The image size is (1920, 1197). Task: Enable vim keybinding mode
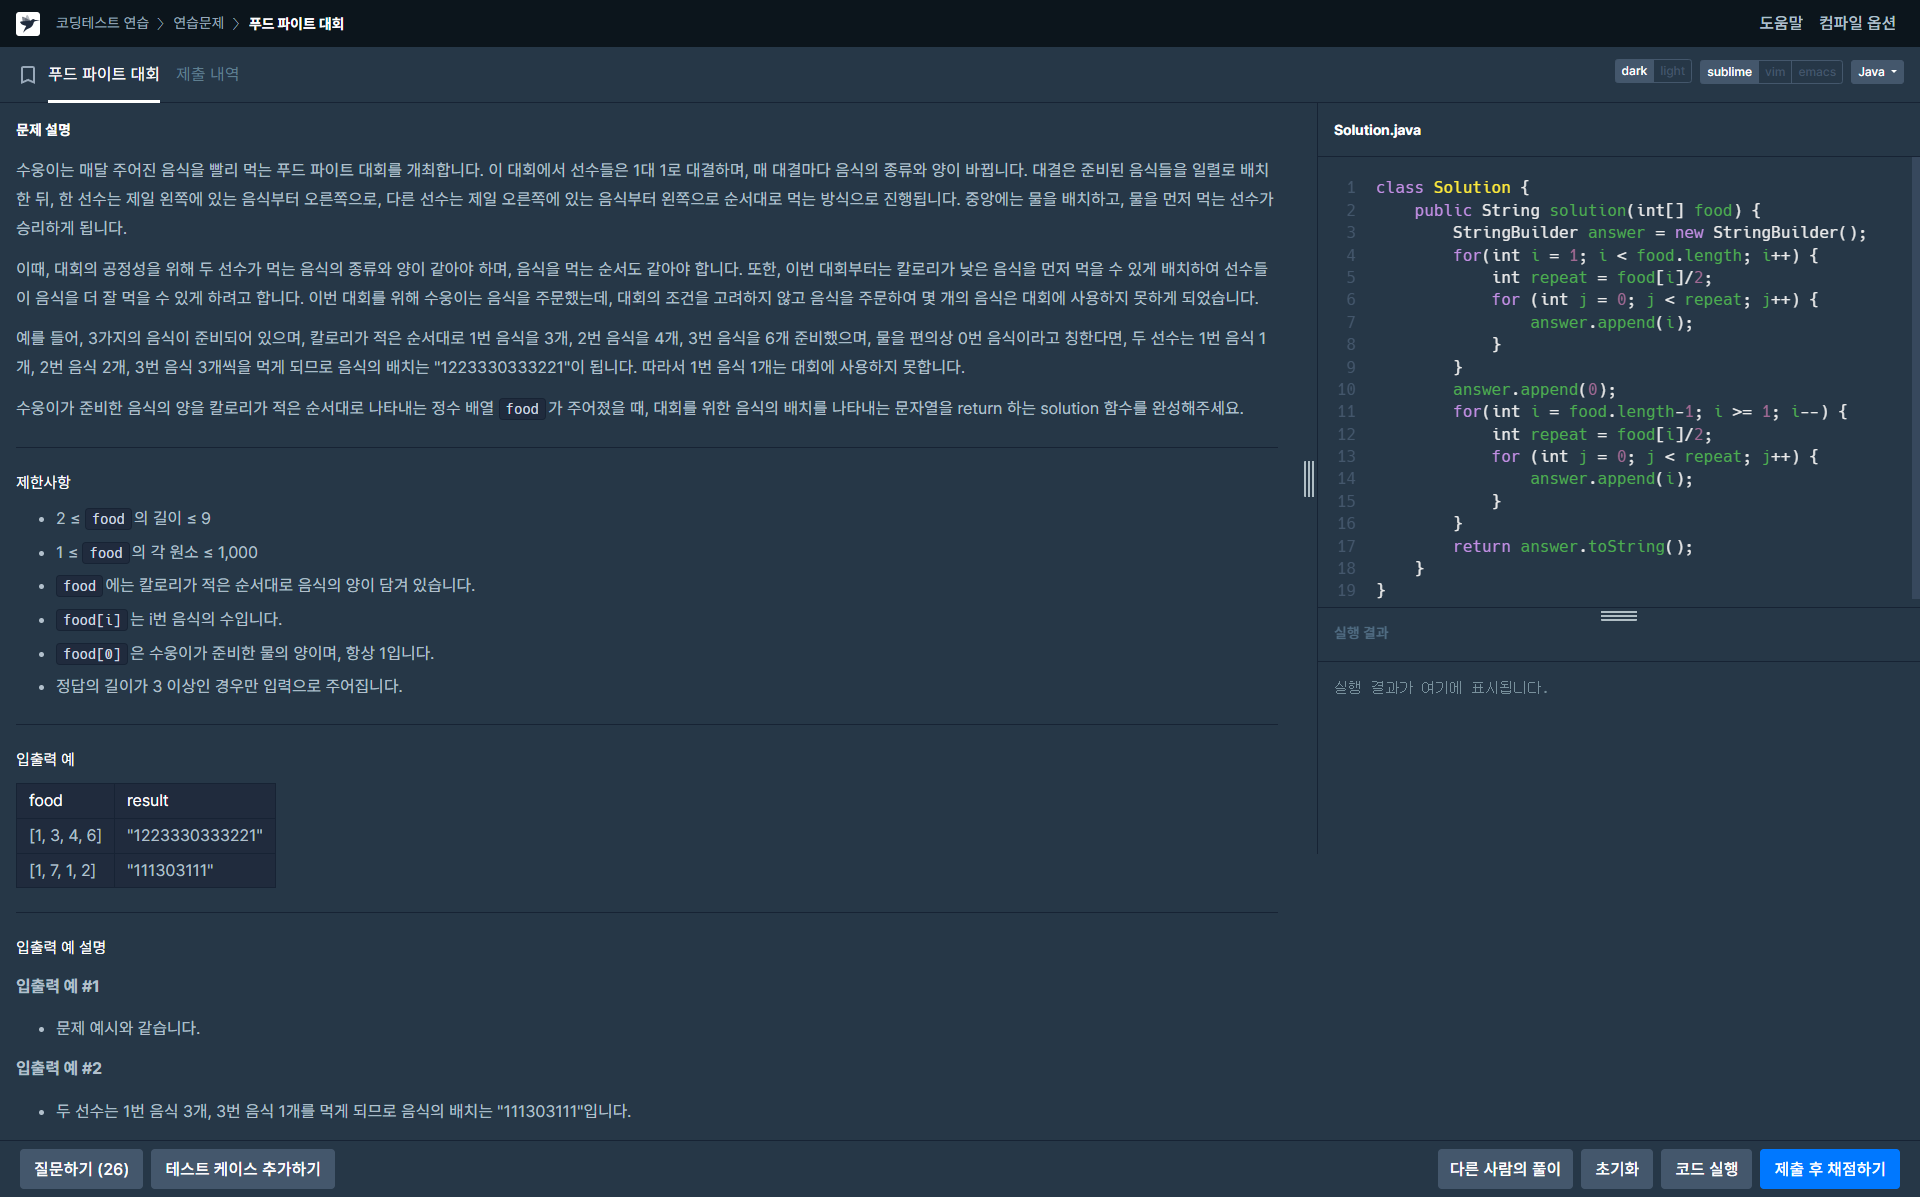pos(1775,72)
